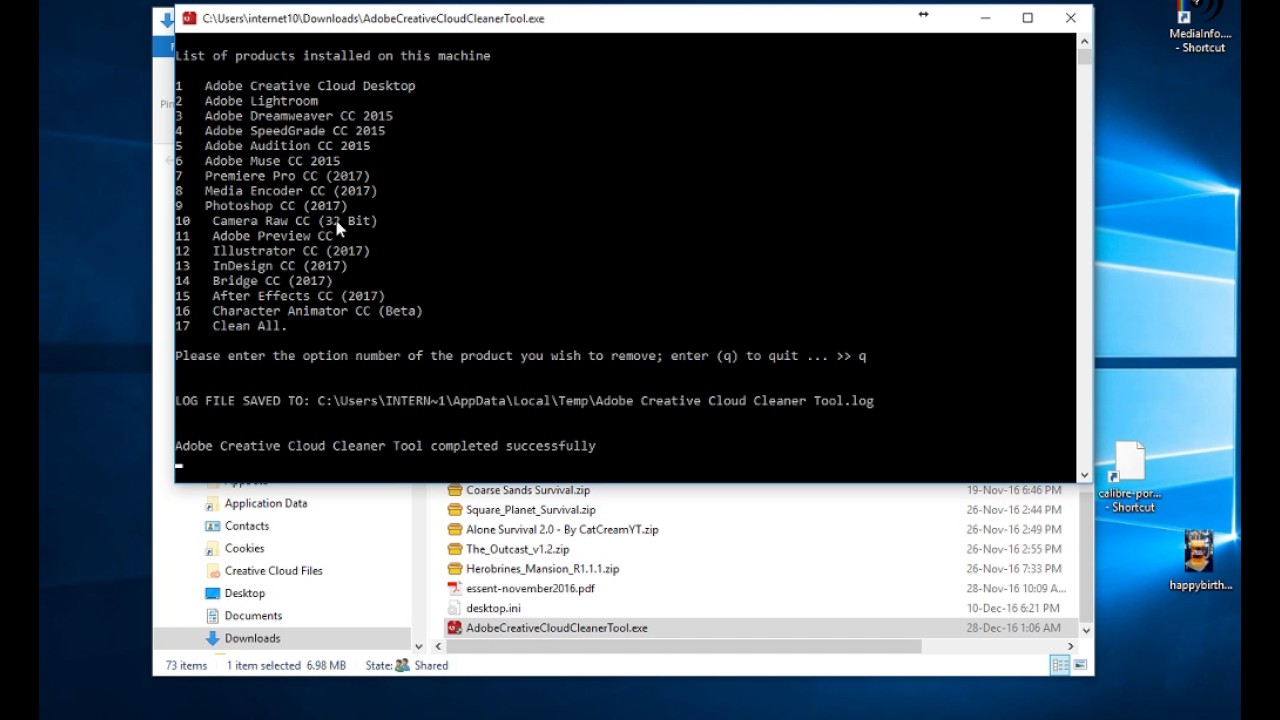The image size is (1280, 720).
Task: Click the blue Downloads arrow icon
Action: click(212, 638)
